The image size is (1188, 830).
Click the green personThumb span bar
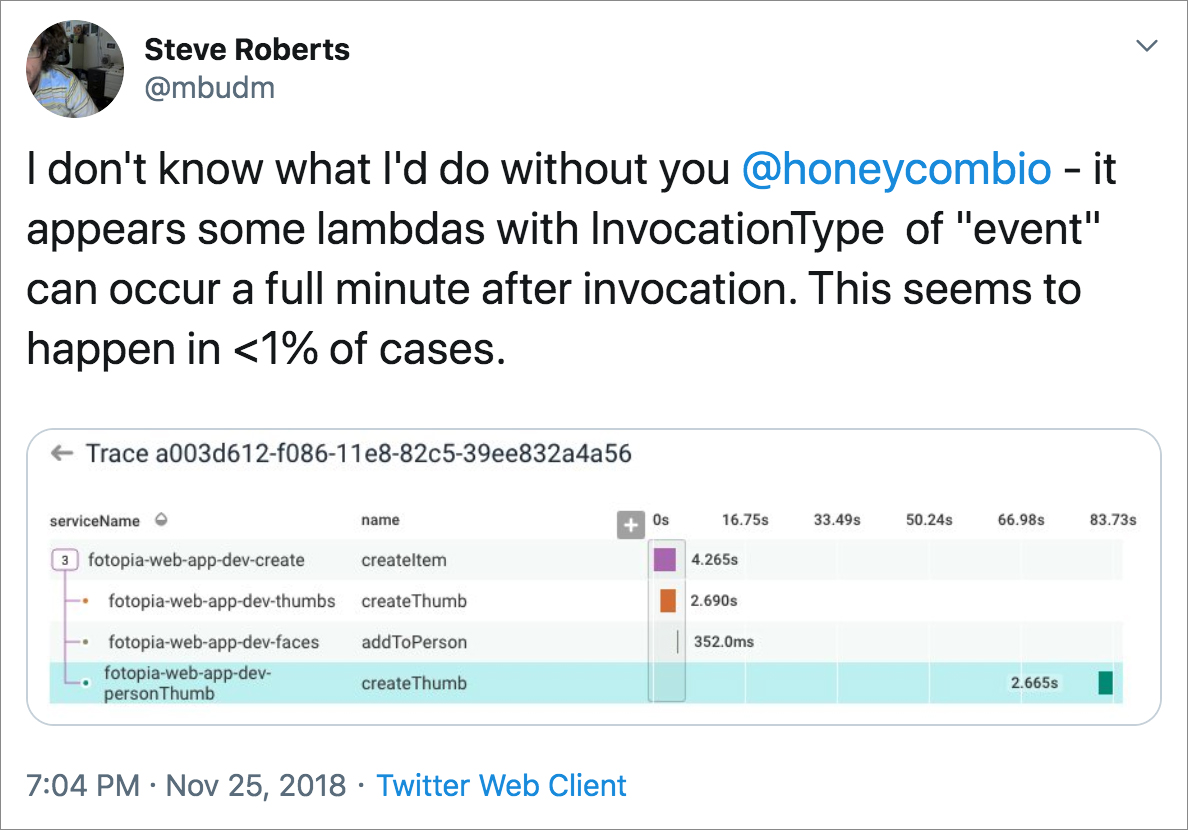coord(1105,683)
